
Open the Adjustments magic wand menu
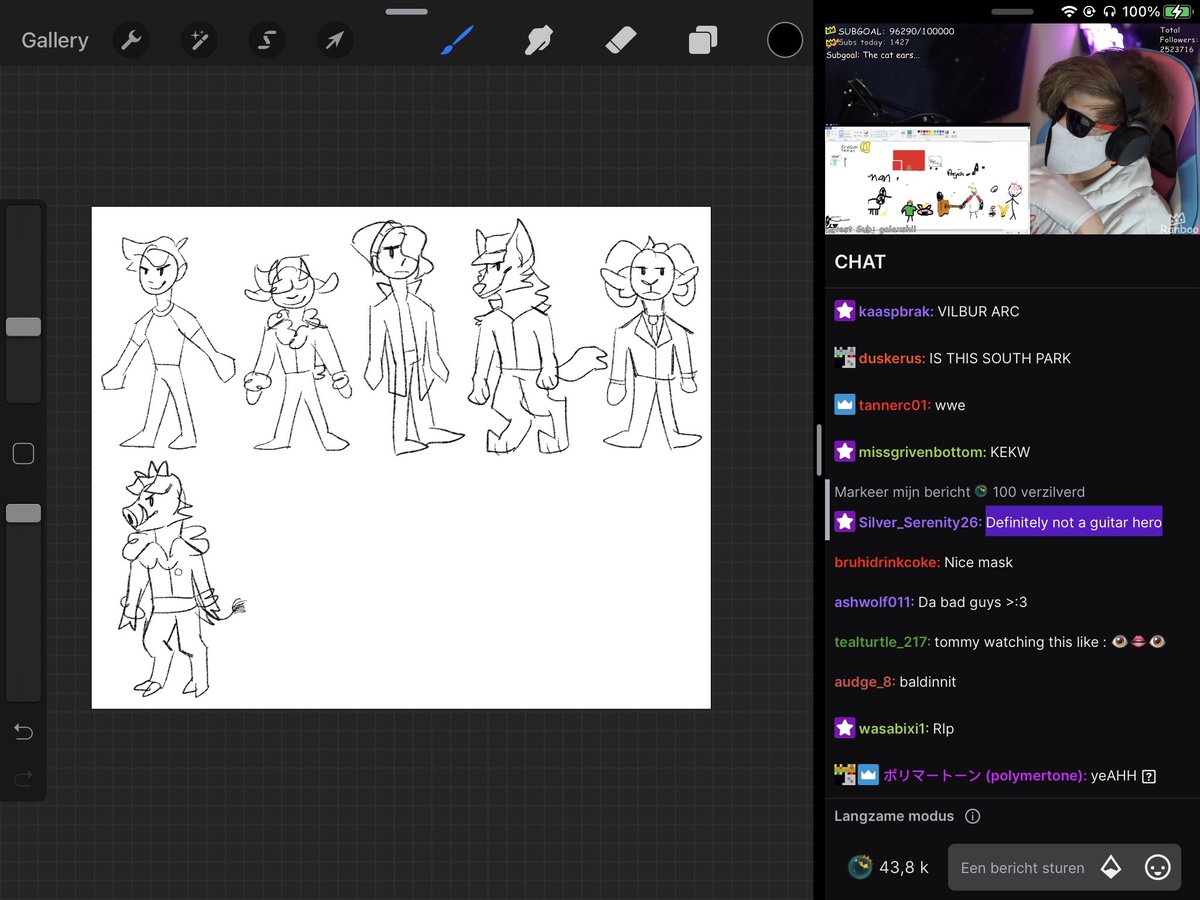pyautogui.click(x=199, y=41)
